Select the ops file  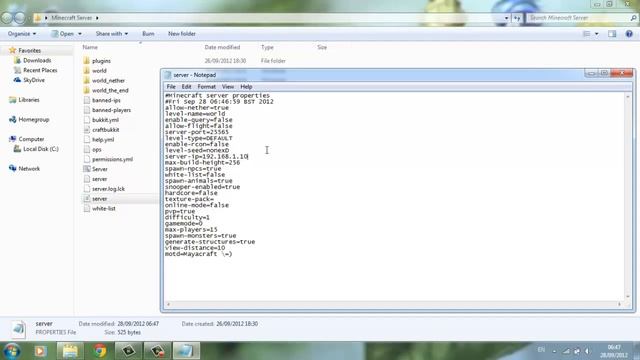[x=96, y=149]
